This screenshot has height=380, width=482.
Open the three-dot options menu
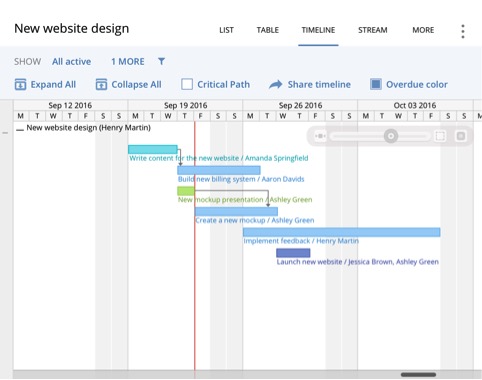(x=463, y=31)
